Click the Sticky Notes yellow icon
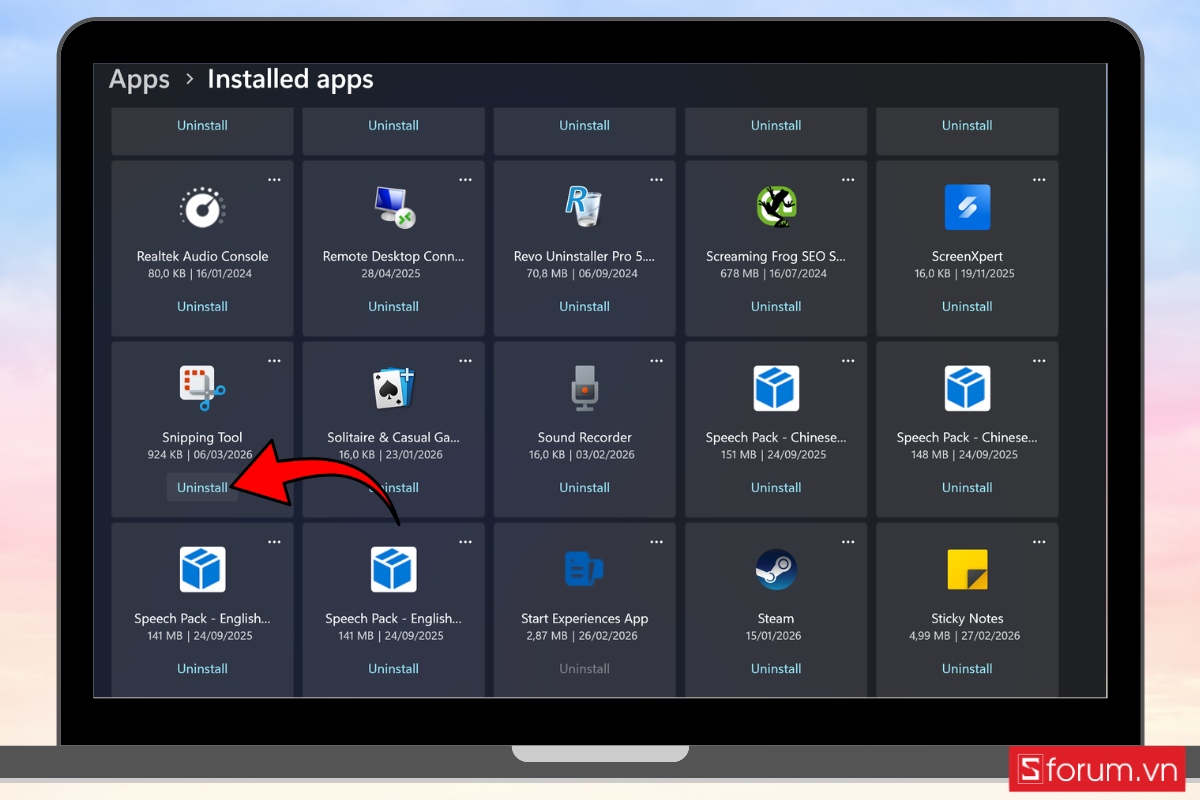 click(x=967, y=569)
